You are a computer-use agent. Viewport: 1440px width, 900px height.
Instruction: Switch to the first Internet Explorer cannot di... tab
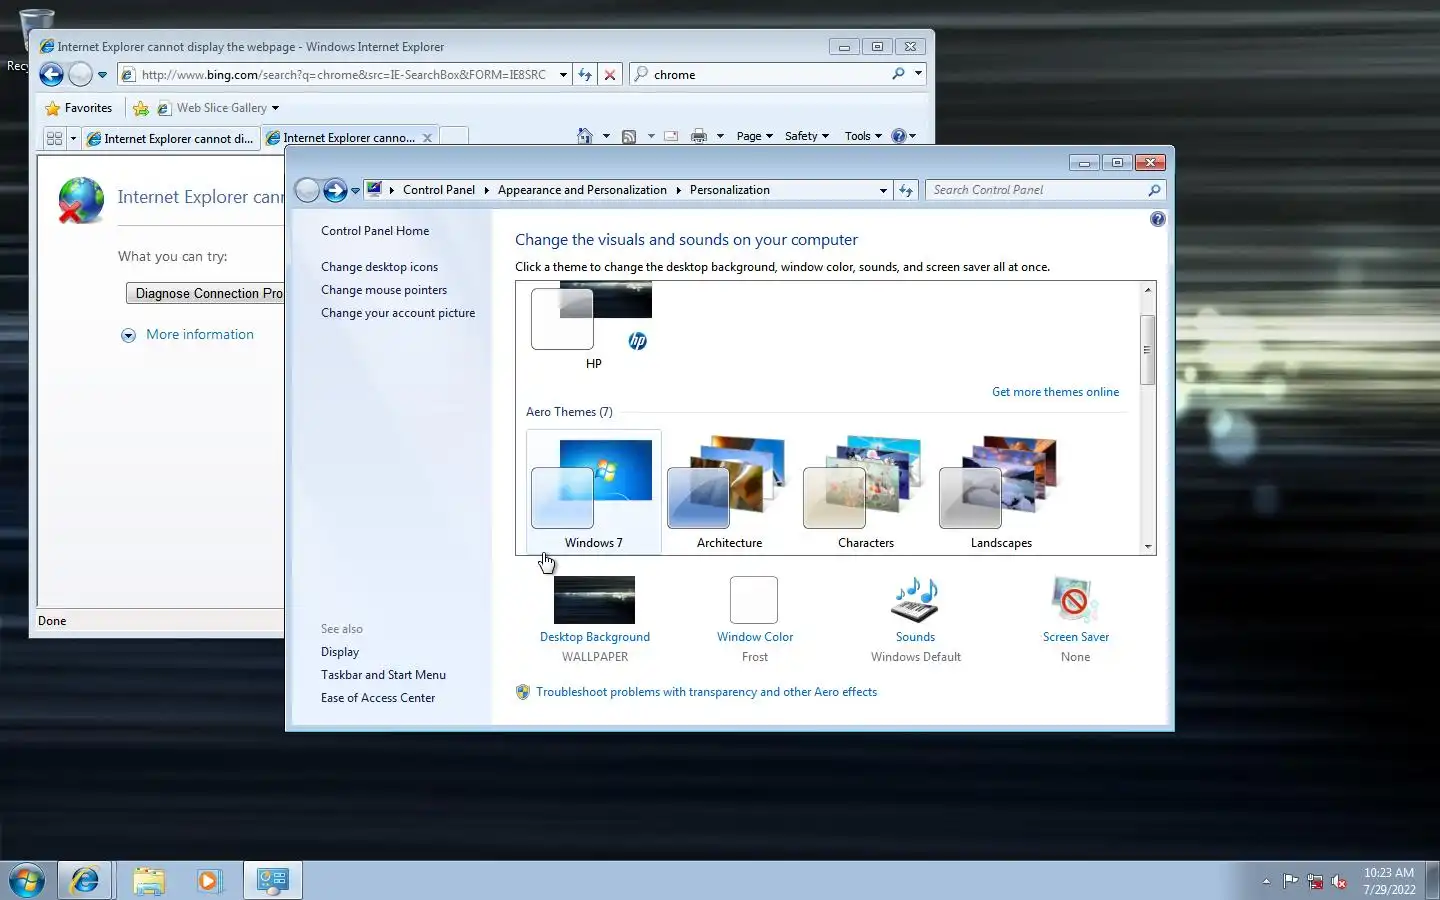coord(171,138)
